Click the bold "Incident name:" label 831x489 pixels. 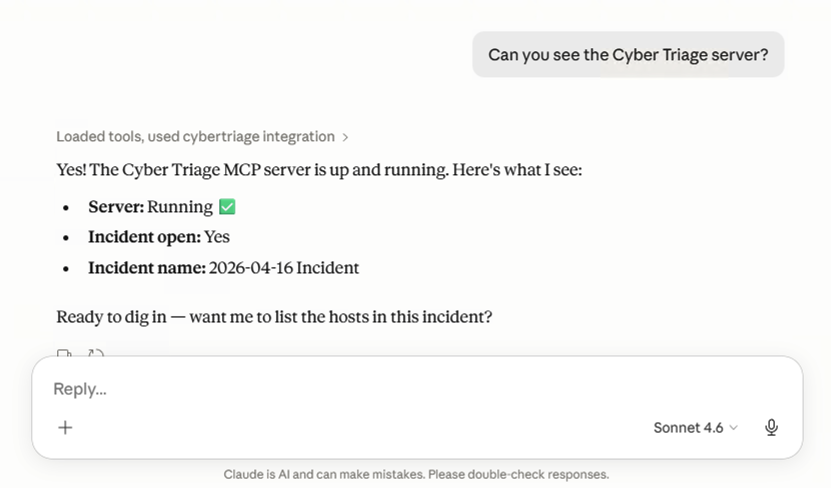click(x=147, y=268)
